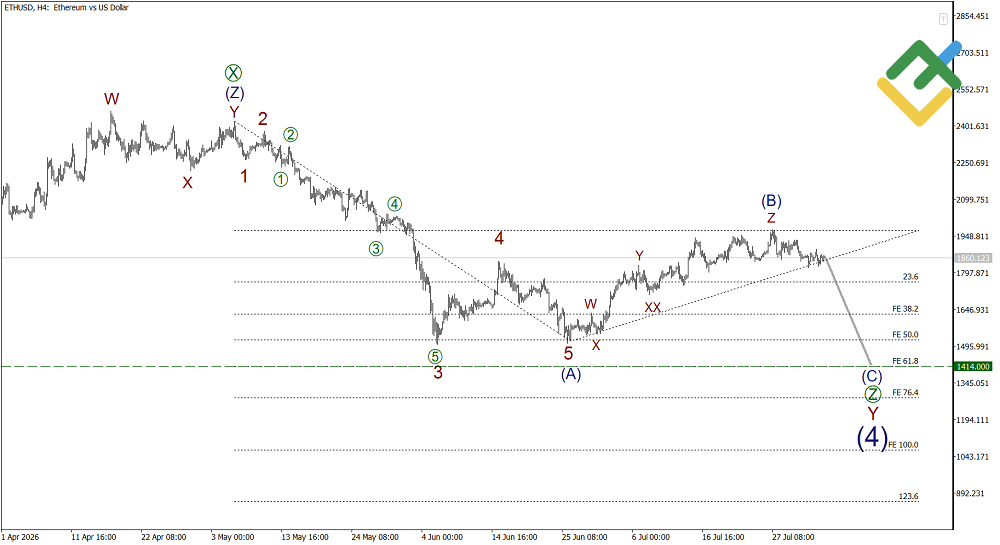The width and height of the screenshot is (1000, 545).
Task: Click the circled green 2 wave label
Action: pyautogui.click(x=290, y=134)
